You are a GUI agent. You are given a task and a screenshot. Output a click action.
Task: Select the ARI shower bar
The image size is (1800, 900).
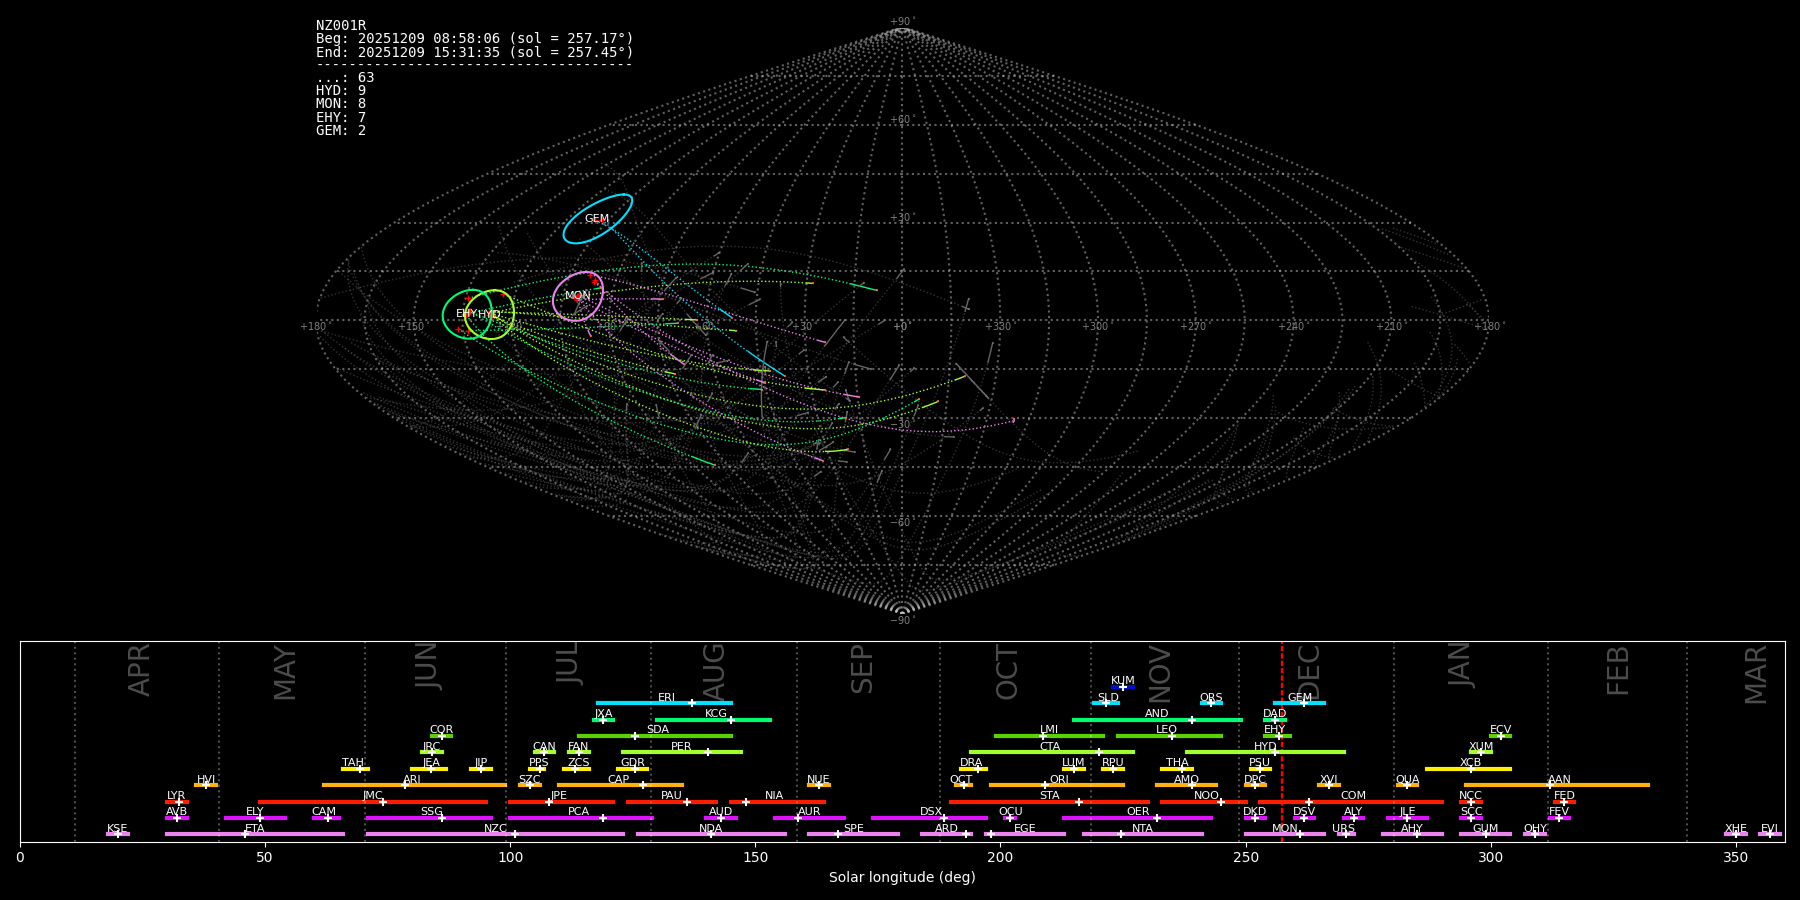pyautogui.click(x=414, y=785)
